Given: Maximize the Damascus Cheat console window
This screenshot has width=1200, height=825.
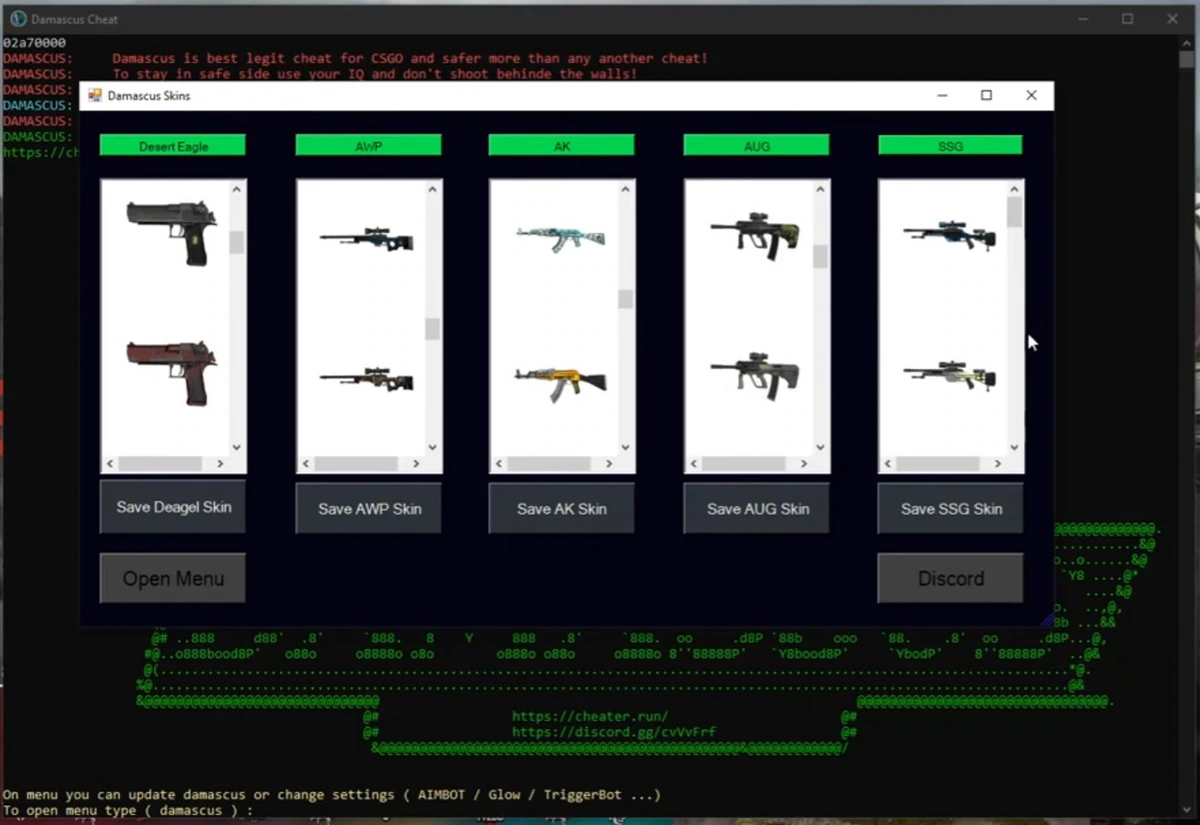Looking at the screenshot, I should [1127, 18].
